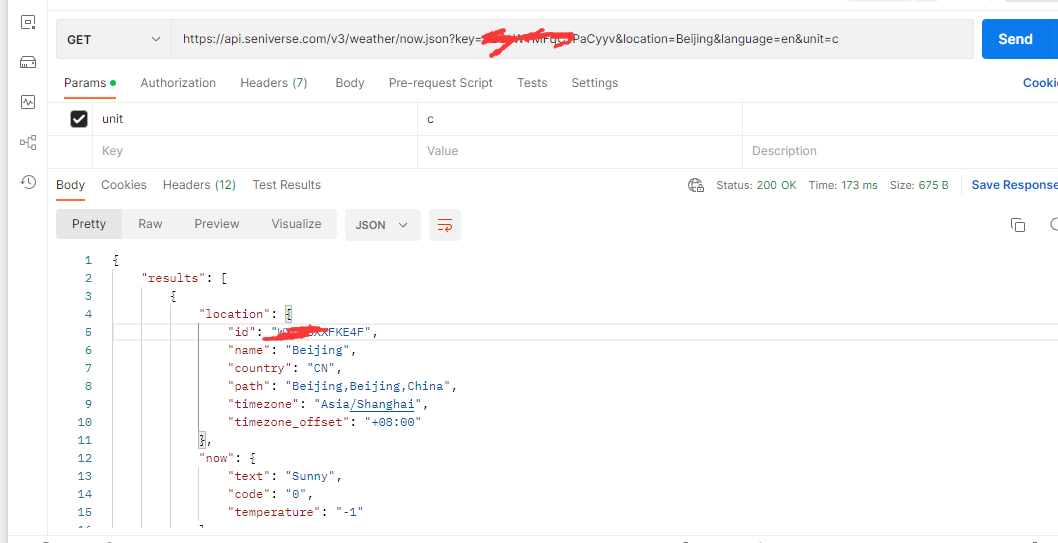
Task: Click the empty Description parameter field
Action: 900,151
